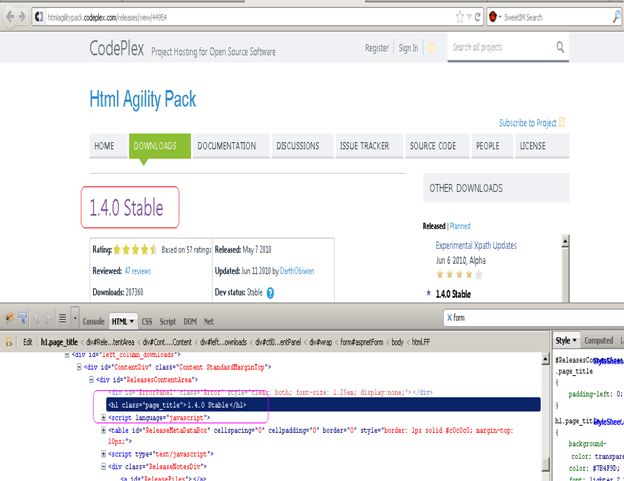Image resolution: width=624 pixels, height=481 pixels.
Task: Click the Subscribe to Project link
Action: 528,123
